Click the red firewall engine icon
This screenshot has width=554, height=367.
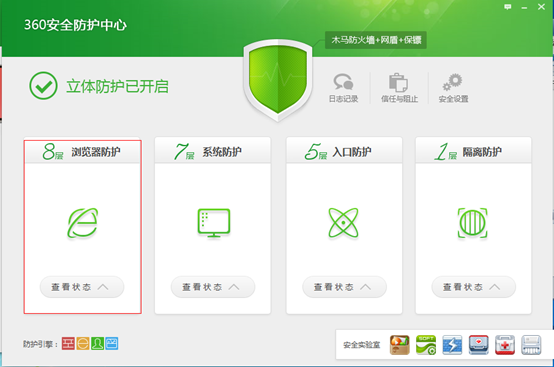68,343
